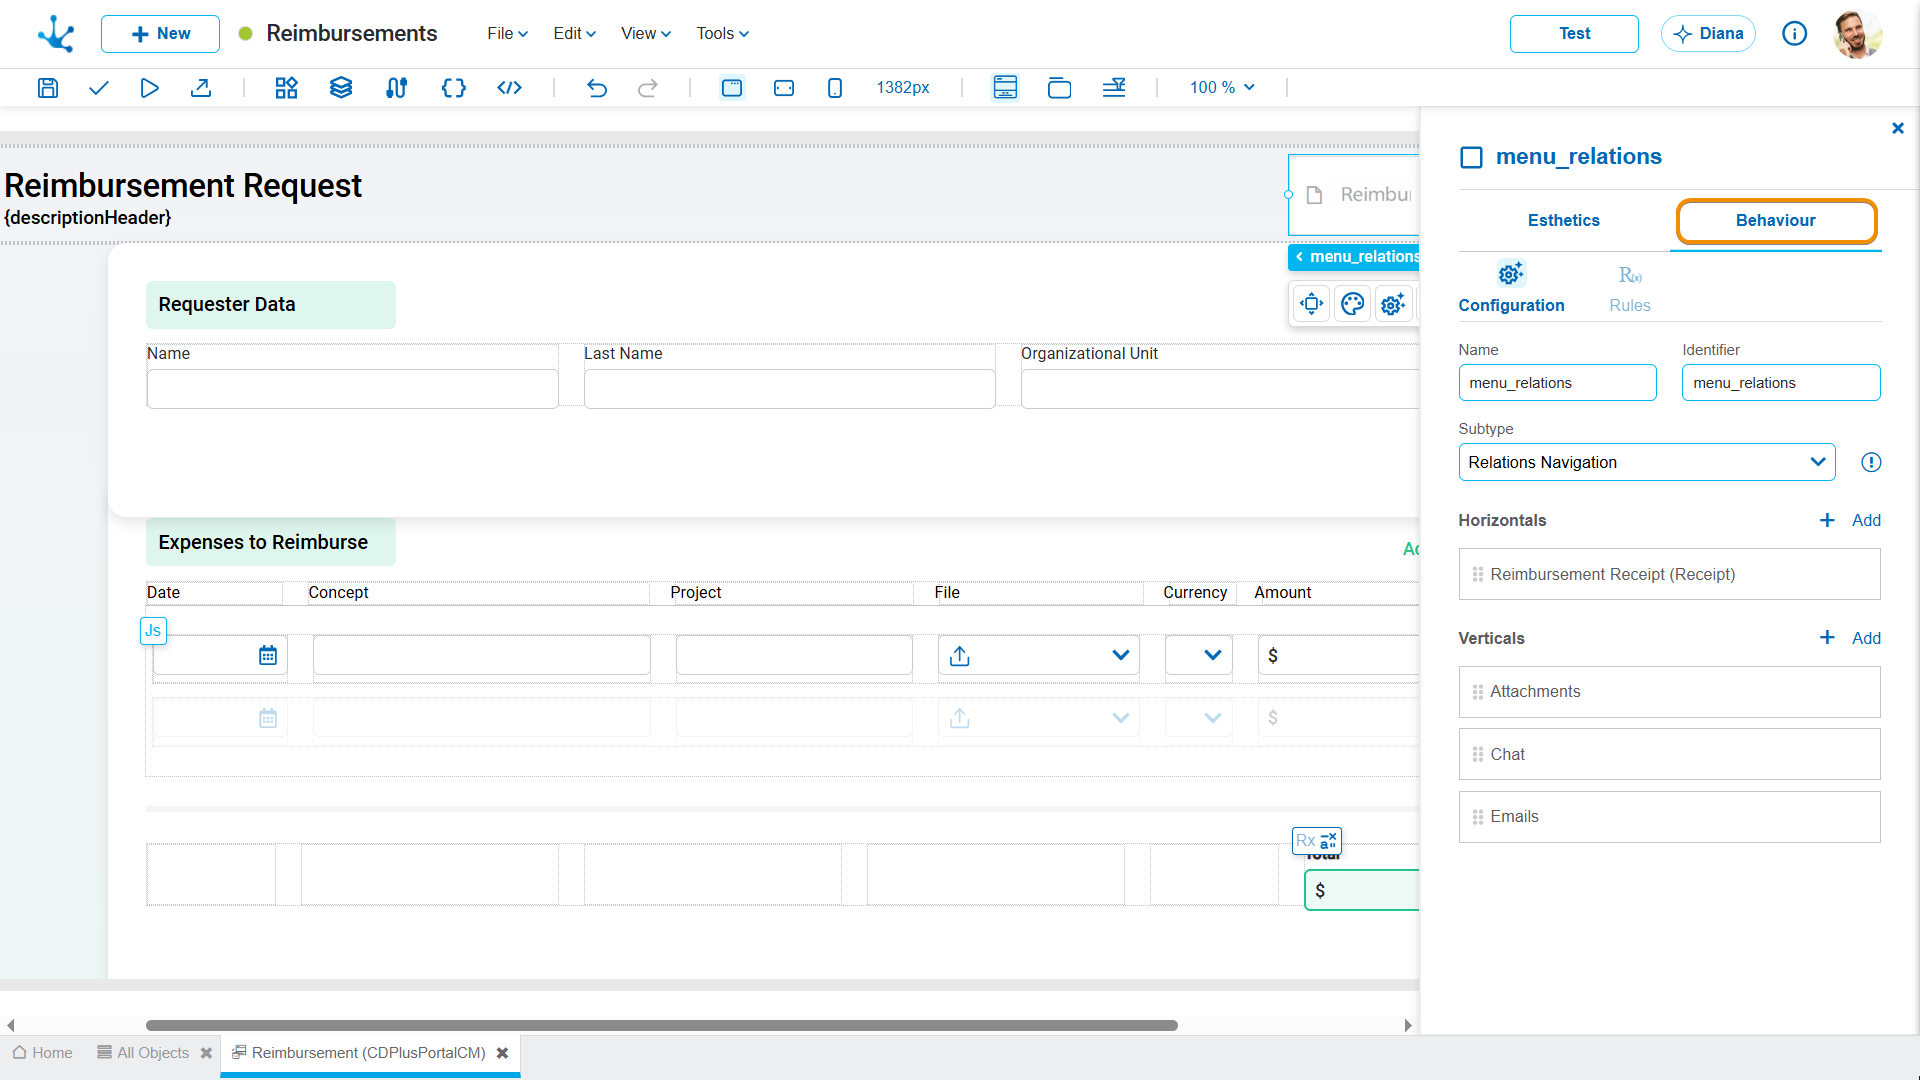Image resolution: width=1920 pixels, height=1080 pixels.
Task: Click the Save icon in toolbar
Action: coord(47,88)
